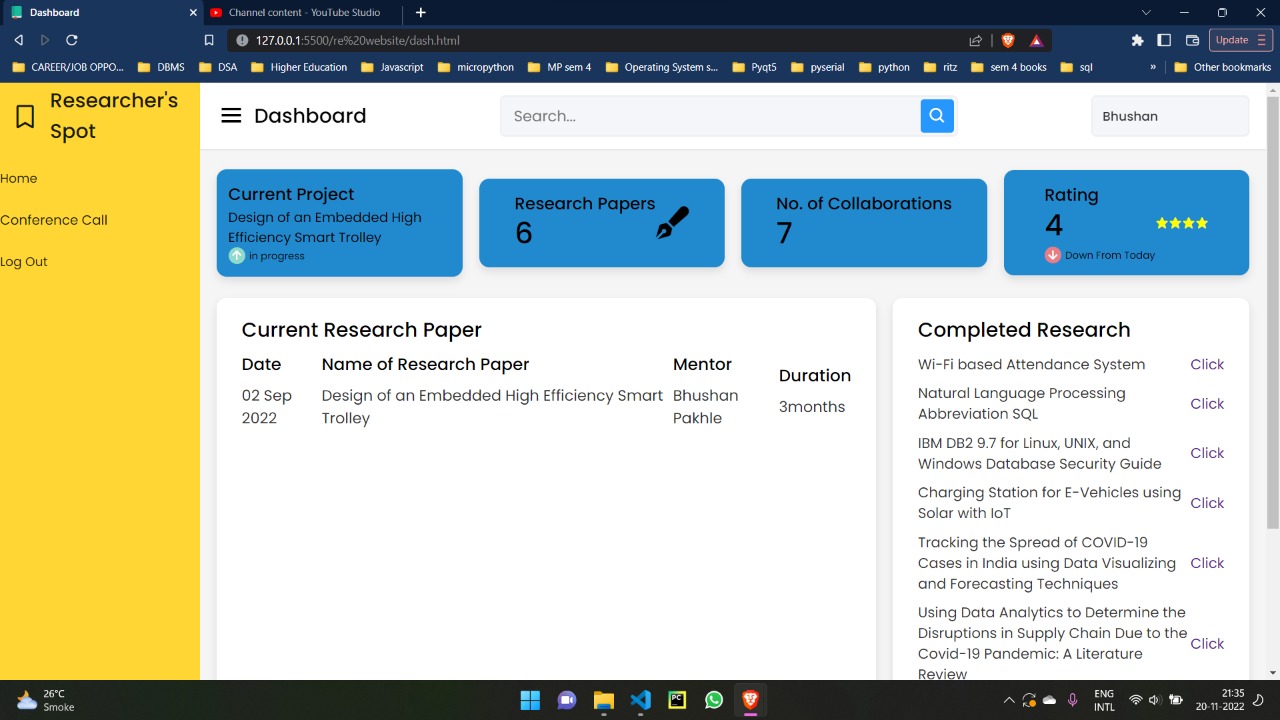Open the Other bookmarks folder
This screenshot has height=720, width=1280.
point(1222,67)
